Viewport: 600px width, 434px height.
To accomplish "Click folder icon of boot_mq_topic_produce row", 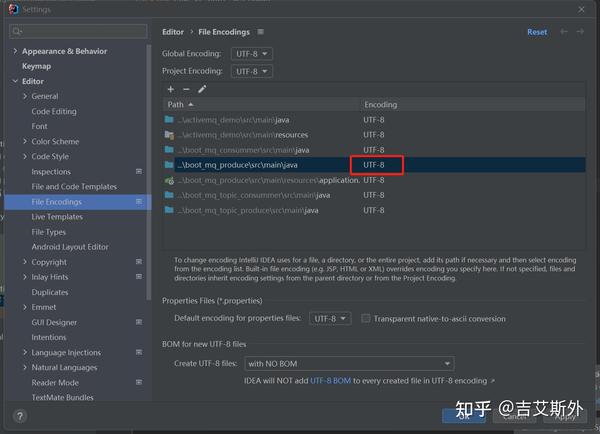I will point(169,210).
